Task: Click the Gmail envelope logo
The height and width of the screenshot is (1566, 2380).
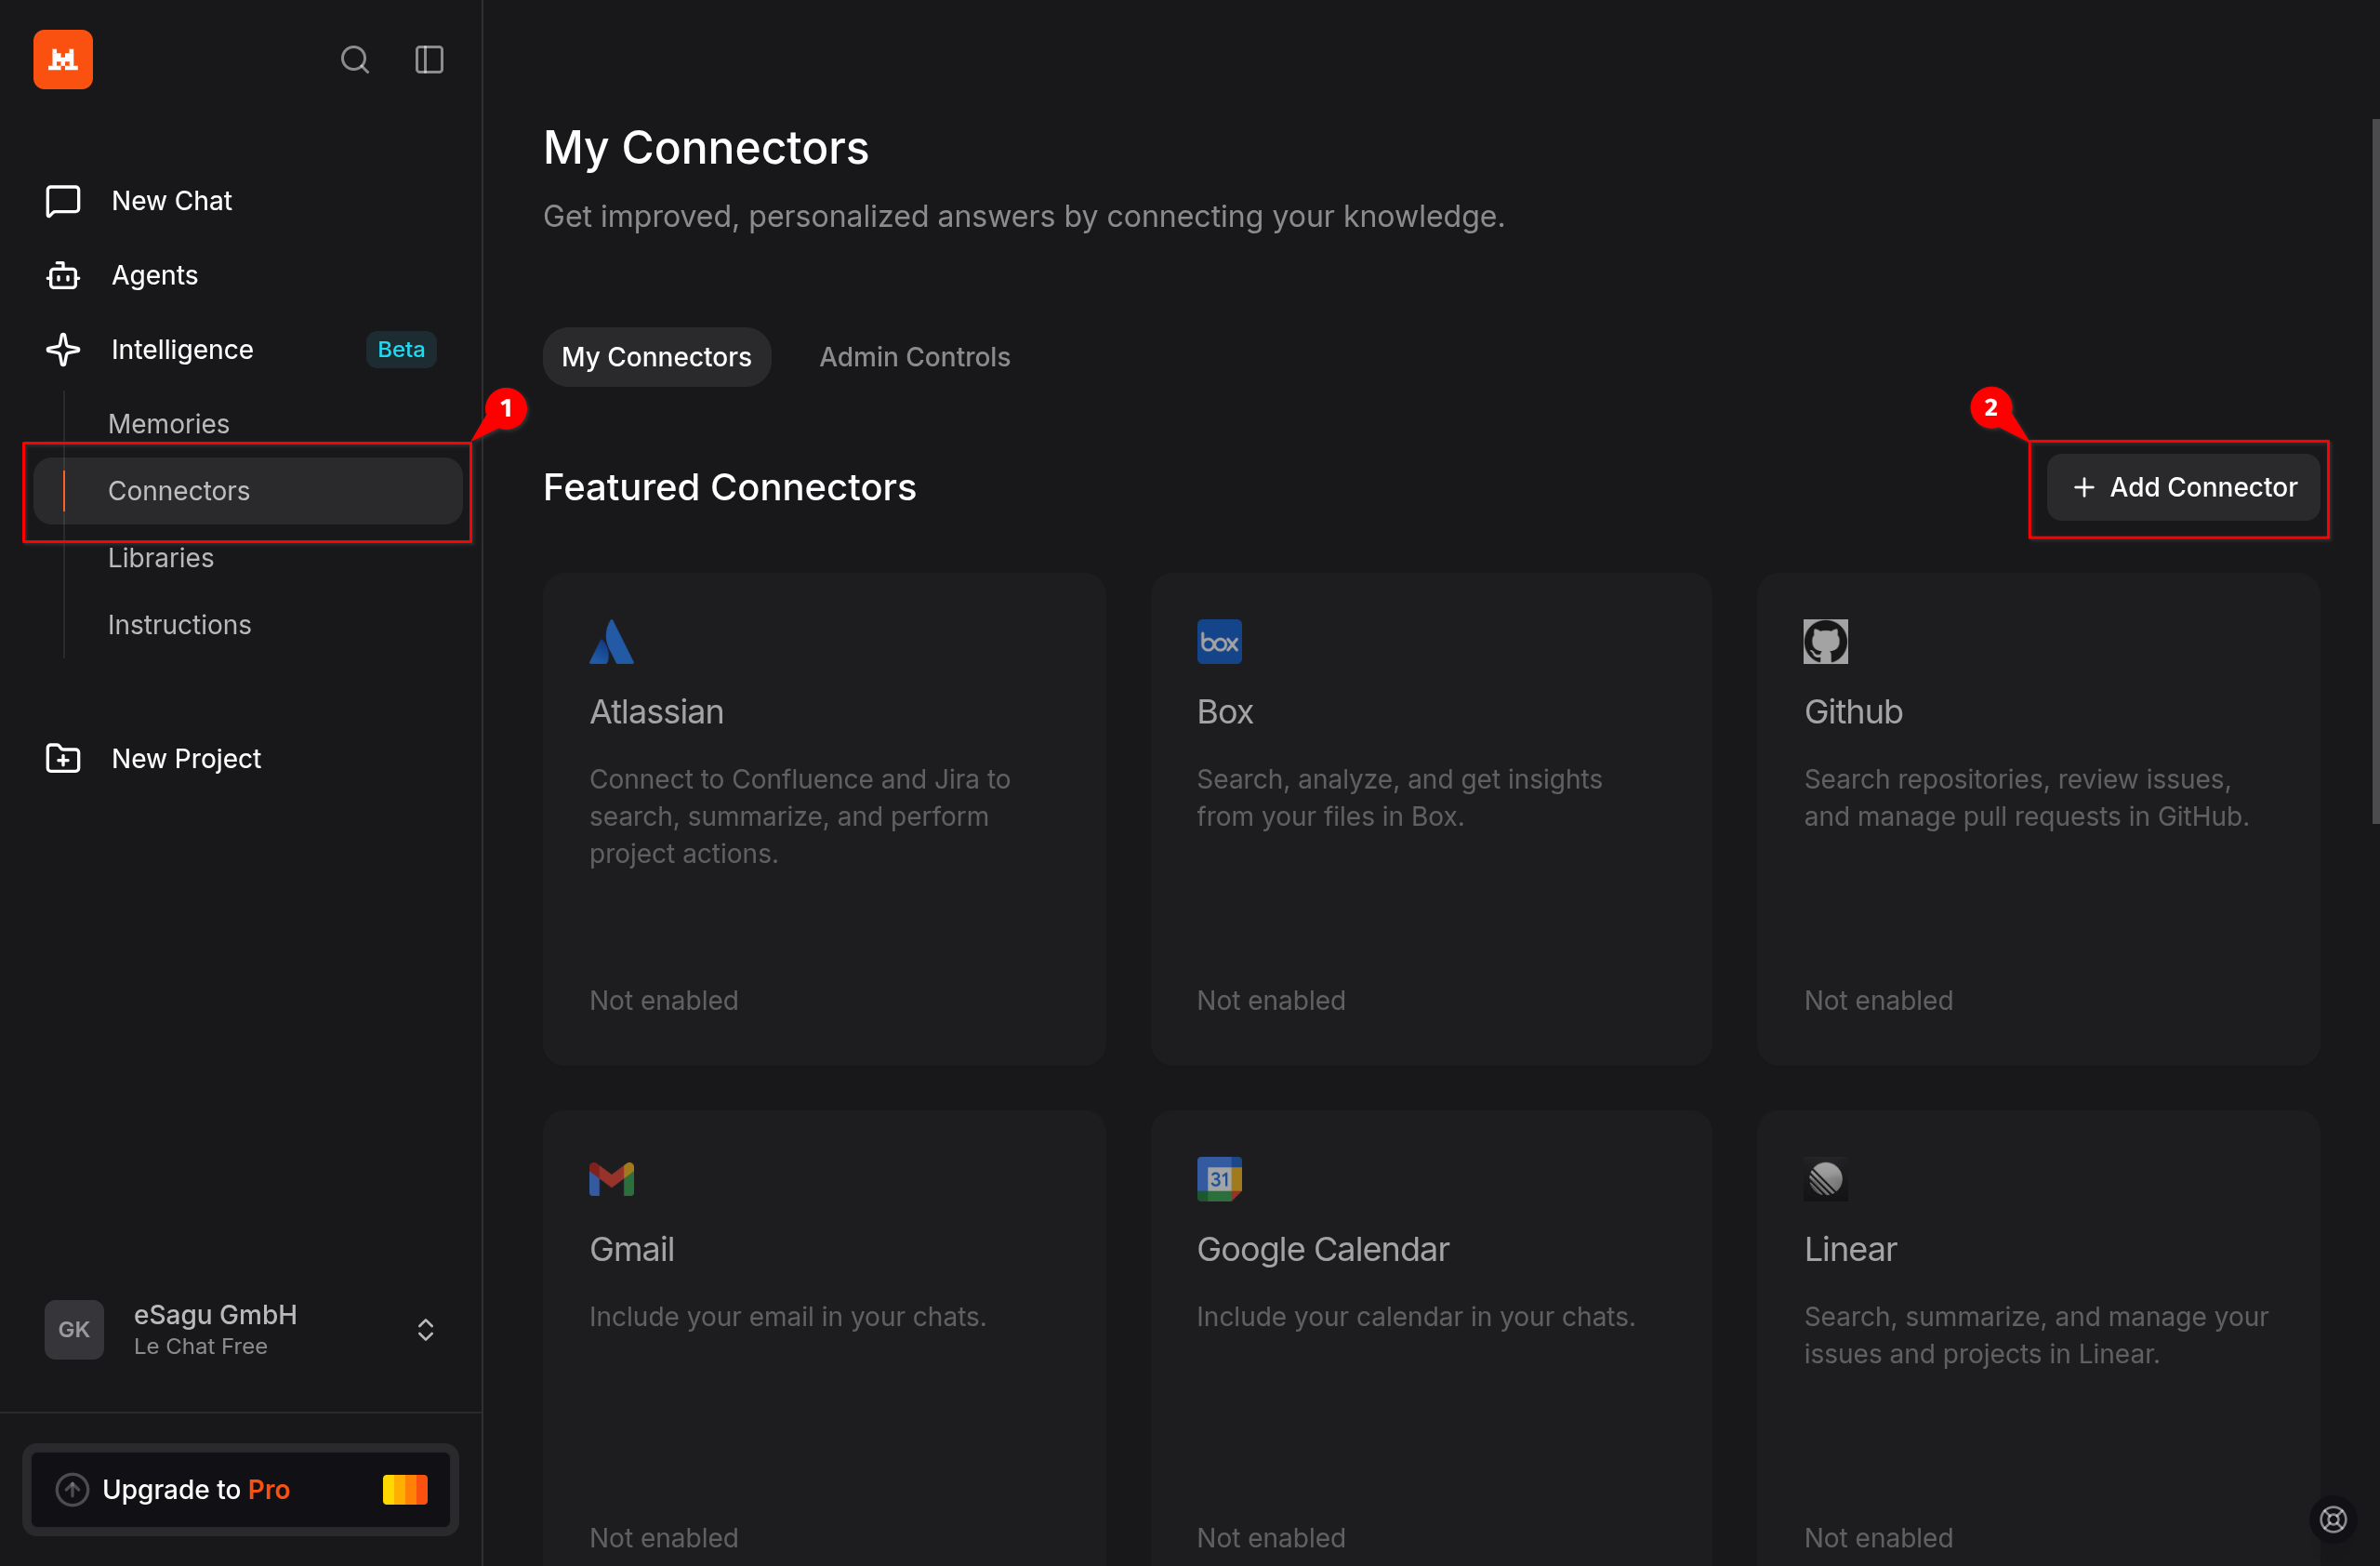Action: pos(611,1179)
